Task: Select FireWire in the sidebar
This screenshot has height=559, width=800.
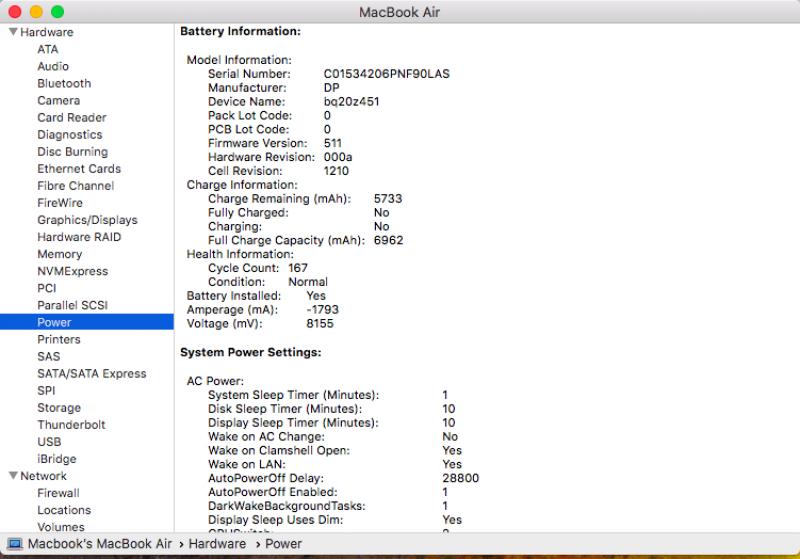Action: point(60,203)
